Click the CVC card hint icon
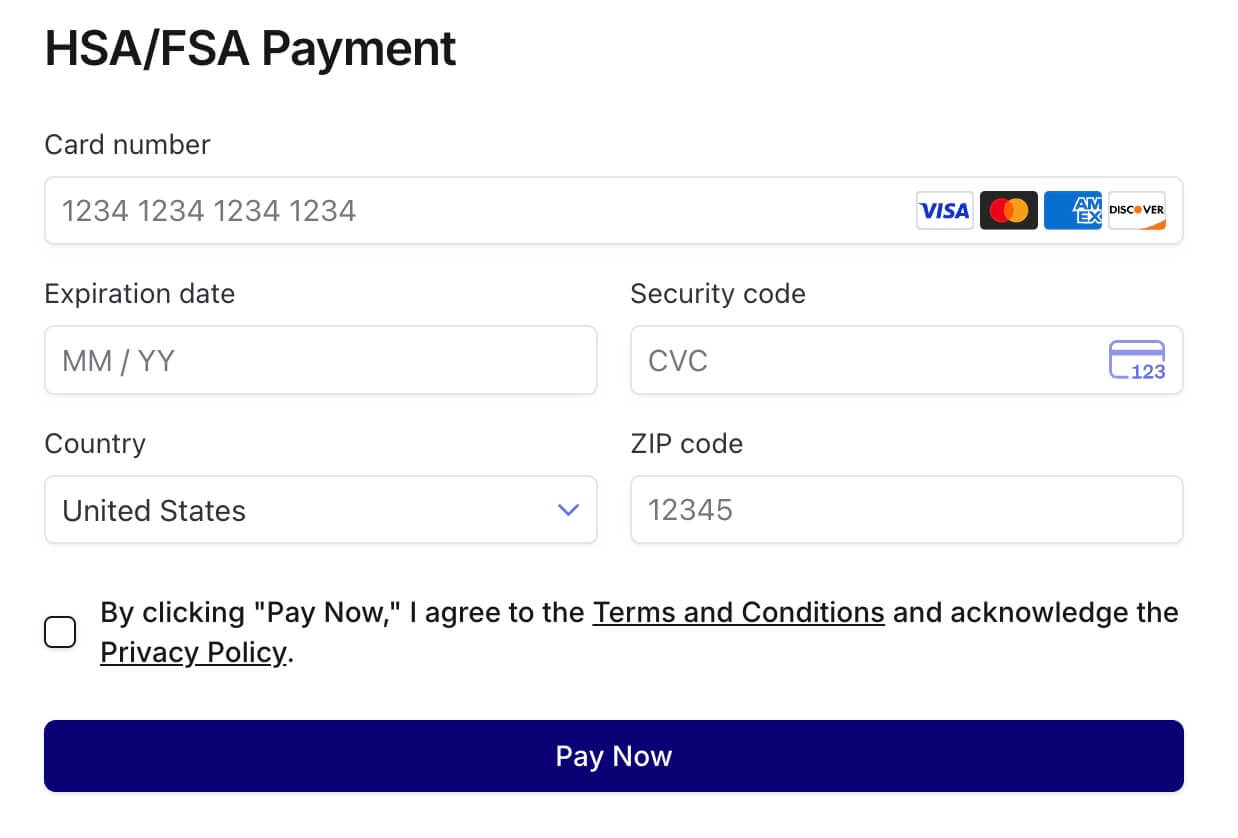This screenshot has width=1238, height=838. 1137,361
